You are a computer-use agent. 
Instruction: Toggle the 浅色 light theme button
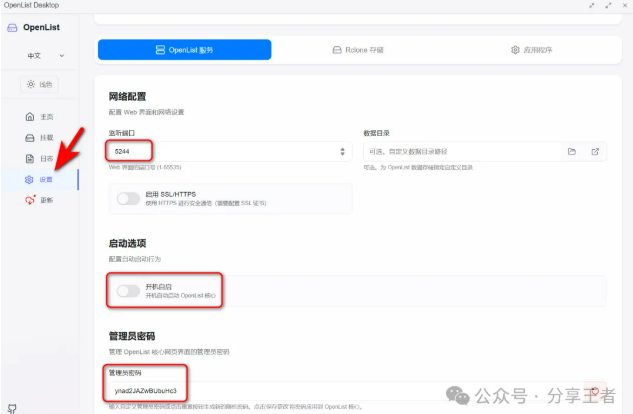pos(40,84)
